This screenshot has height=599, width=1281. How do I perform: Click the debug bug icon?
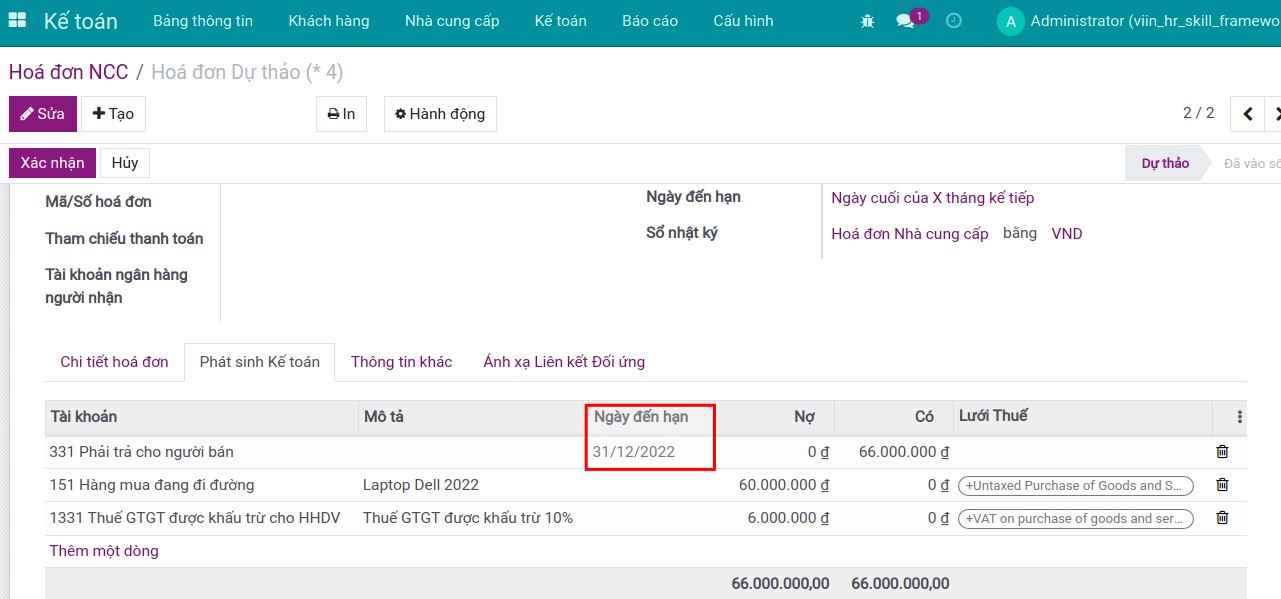pyautogui.click(x=867, y=21)
